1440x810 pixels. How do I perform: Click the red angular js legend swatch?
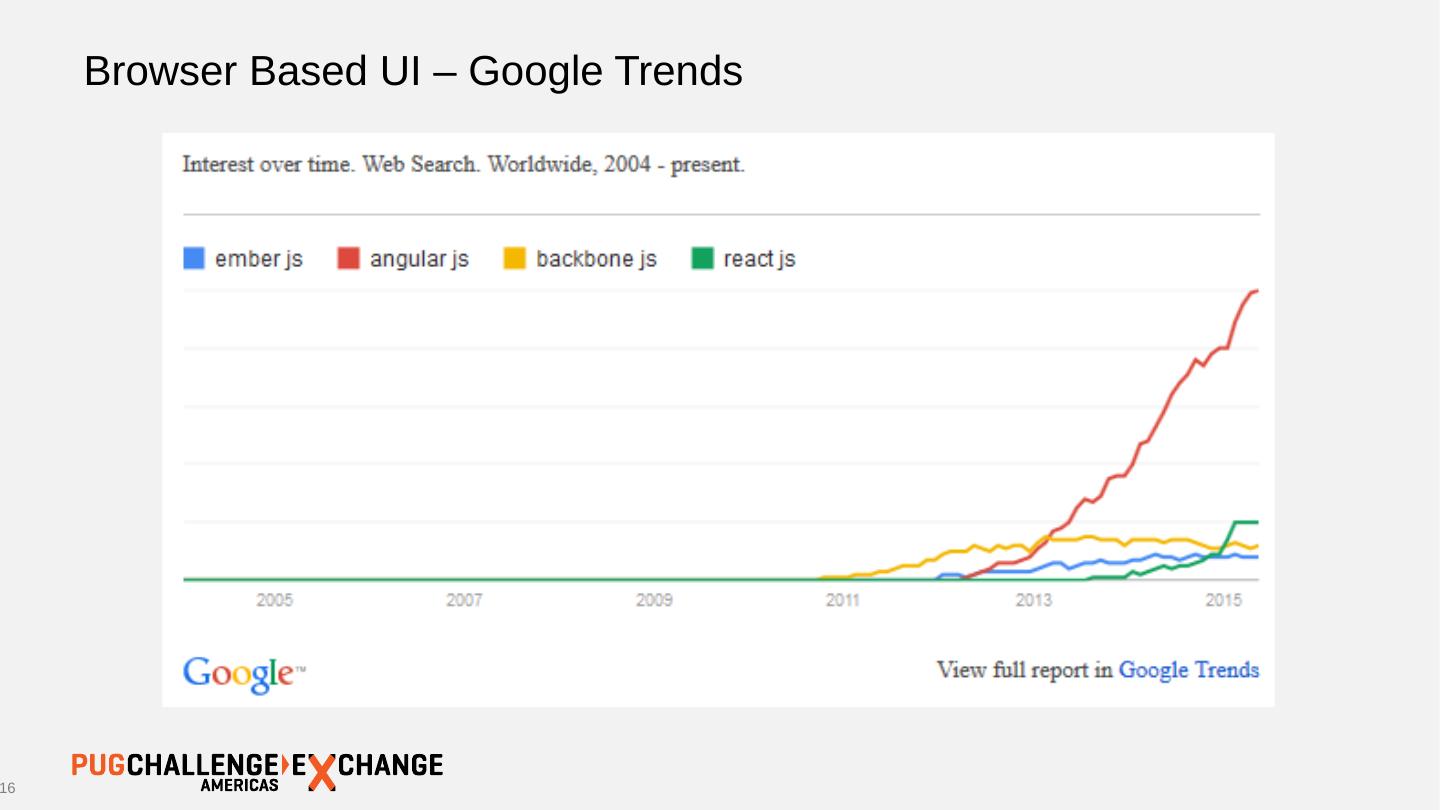tap(348, 259)
